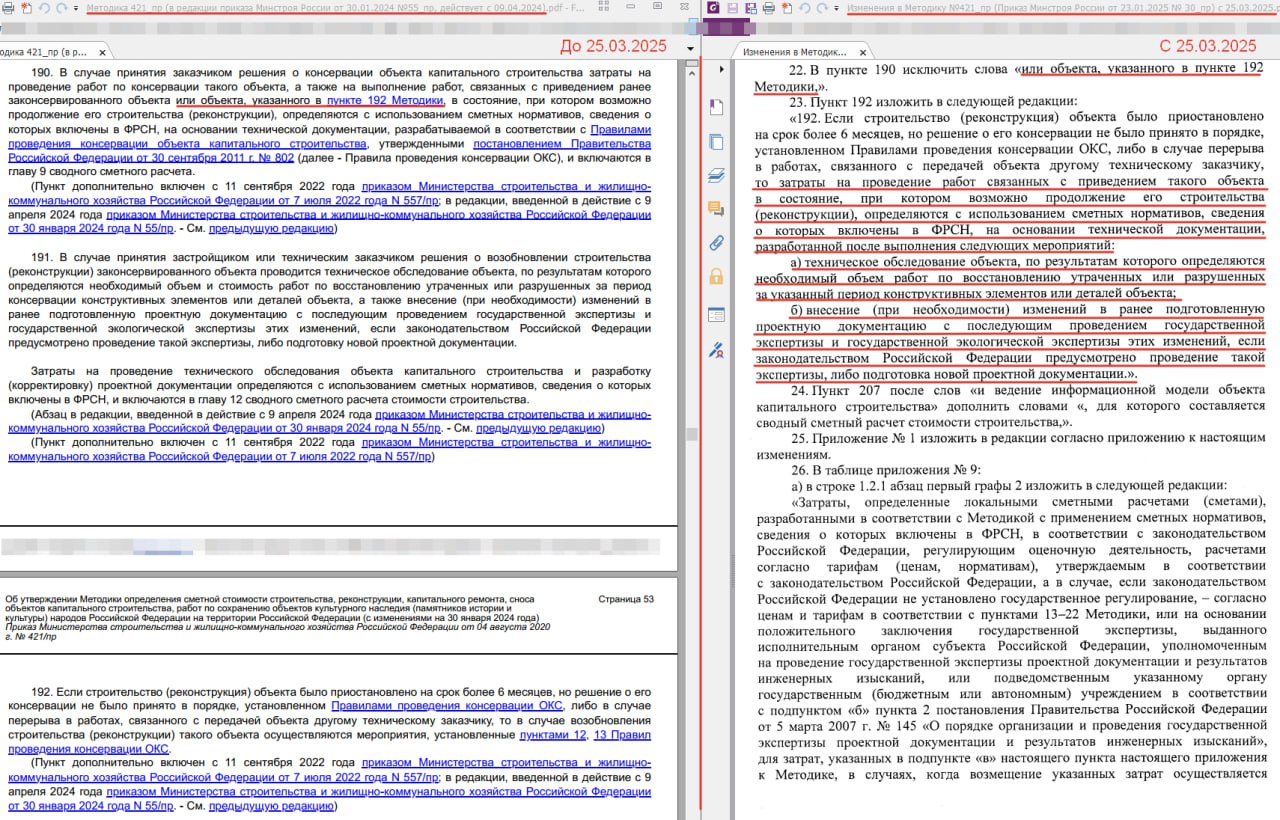Click text '22. В пункте 190 исключить слова'
Viewport: 1280px width, 820px height.
pyautogui.click(x=899, y=70)
